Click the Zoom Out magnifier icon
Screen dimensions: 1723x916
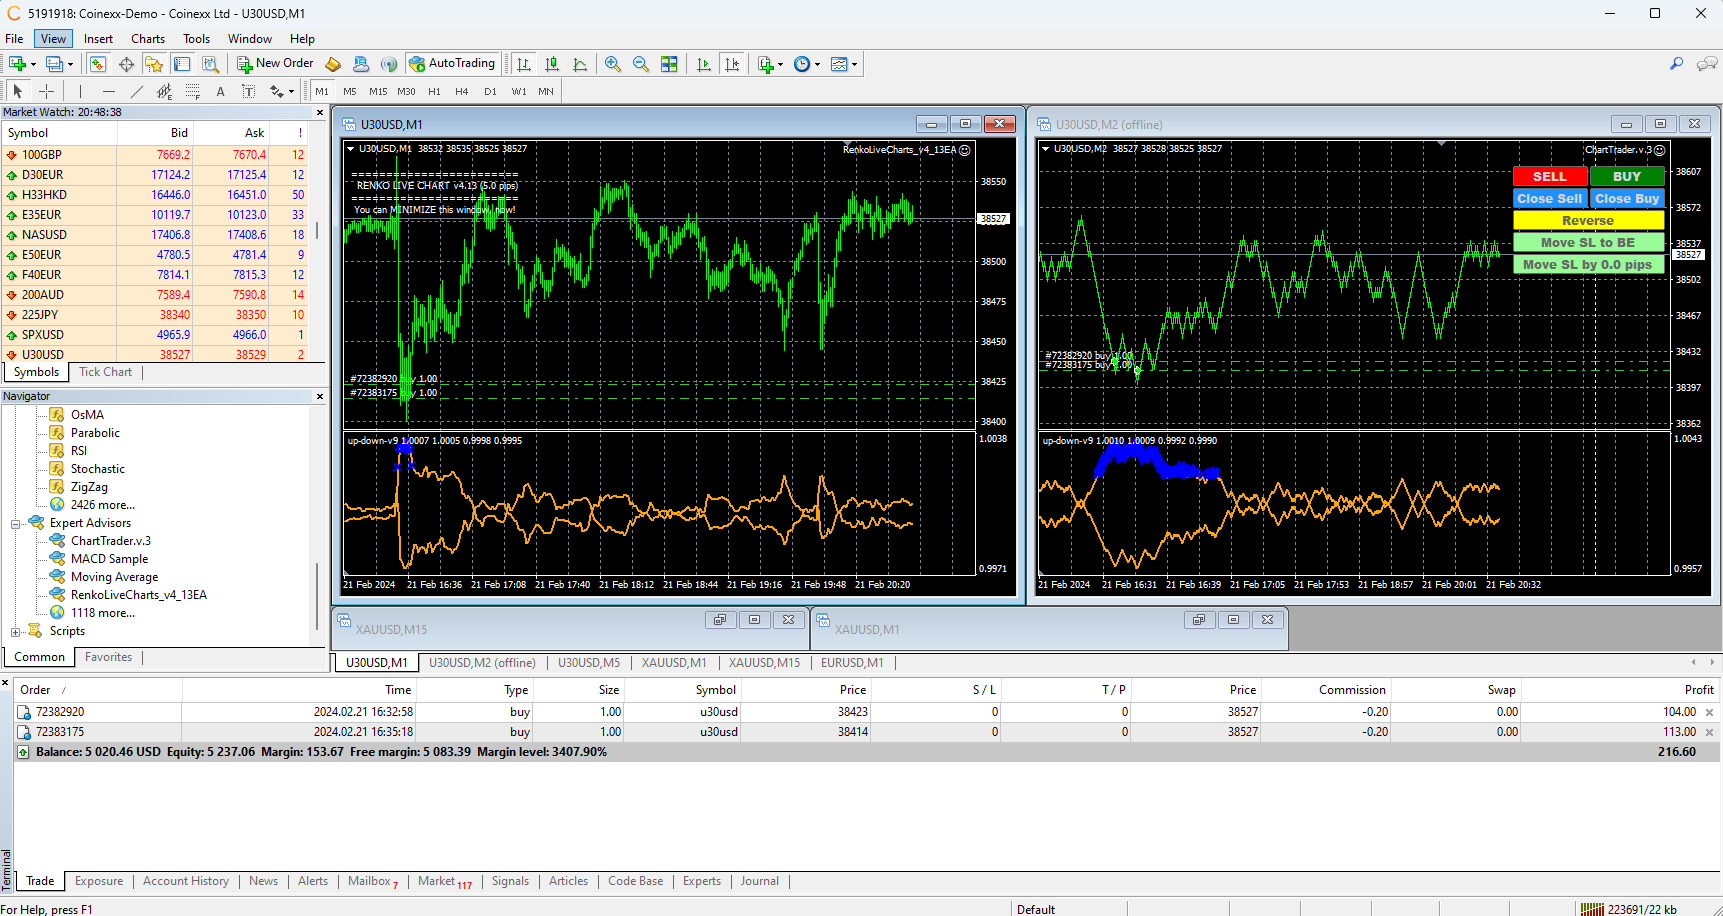click(641, 64)
